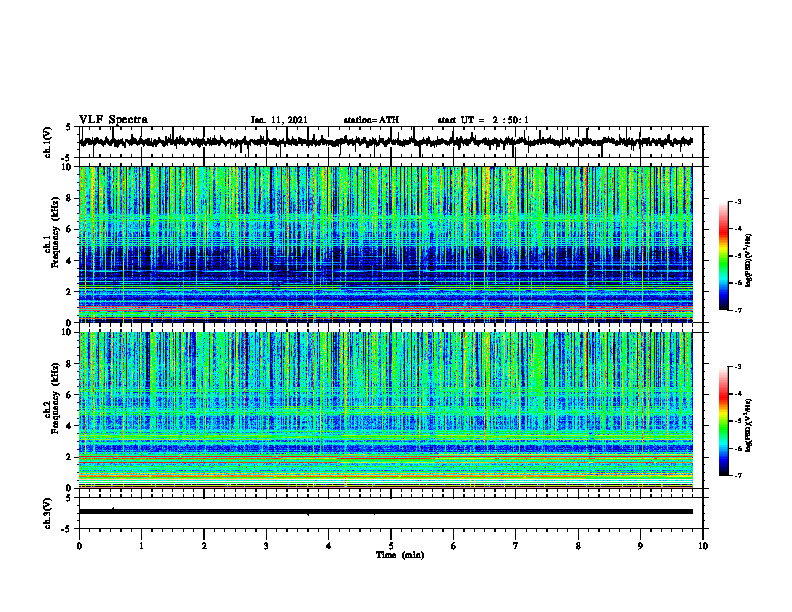Click the "Time (min)" axis label
This screenshot has width=792, height=612.
[x=400, y=555]
